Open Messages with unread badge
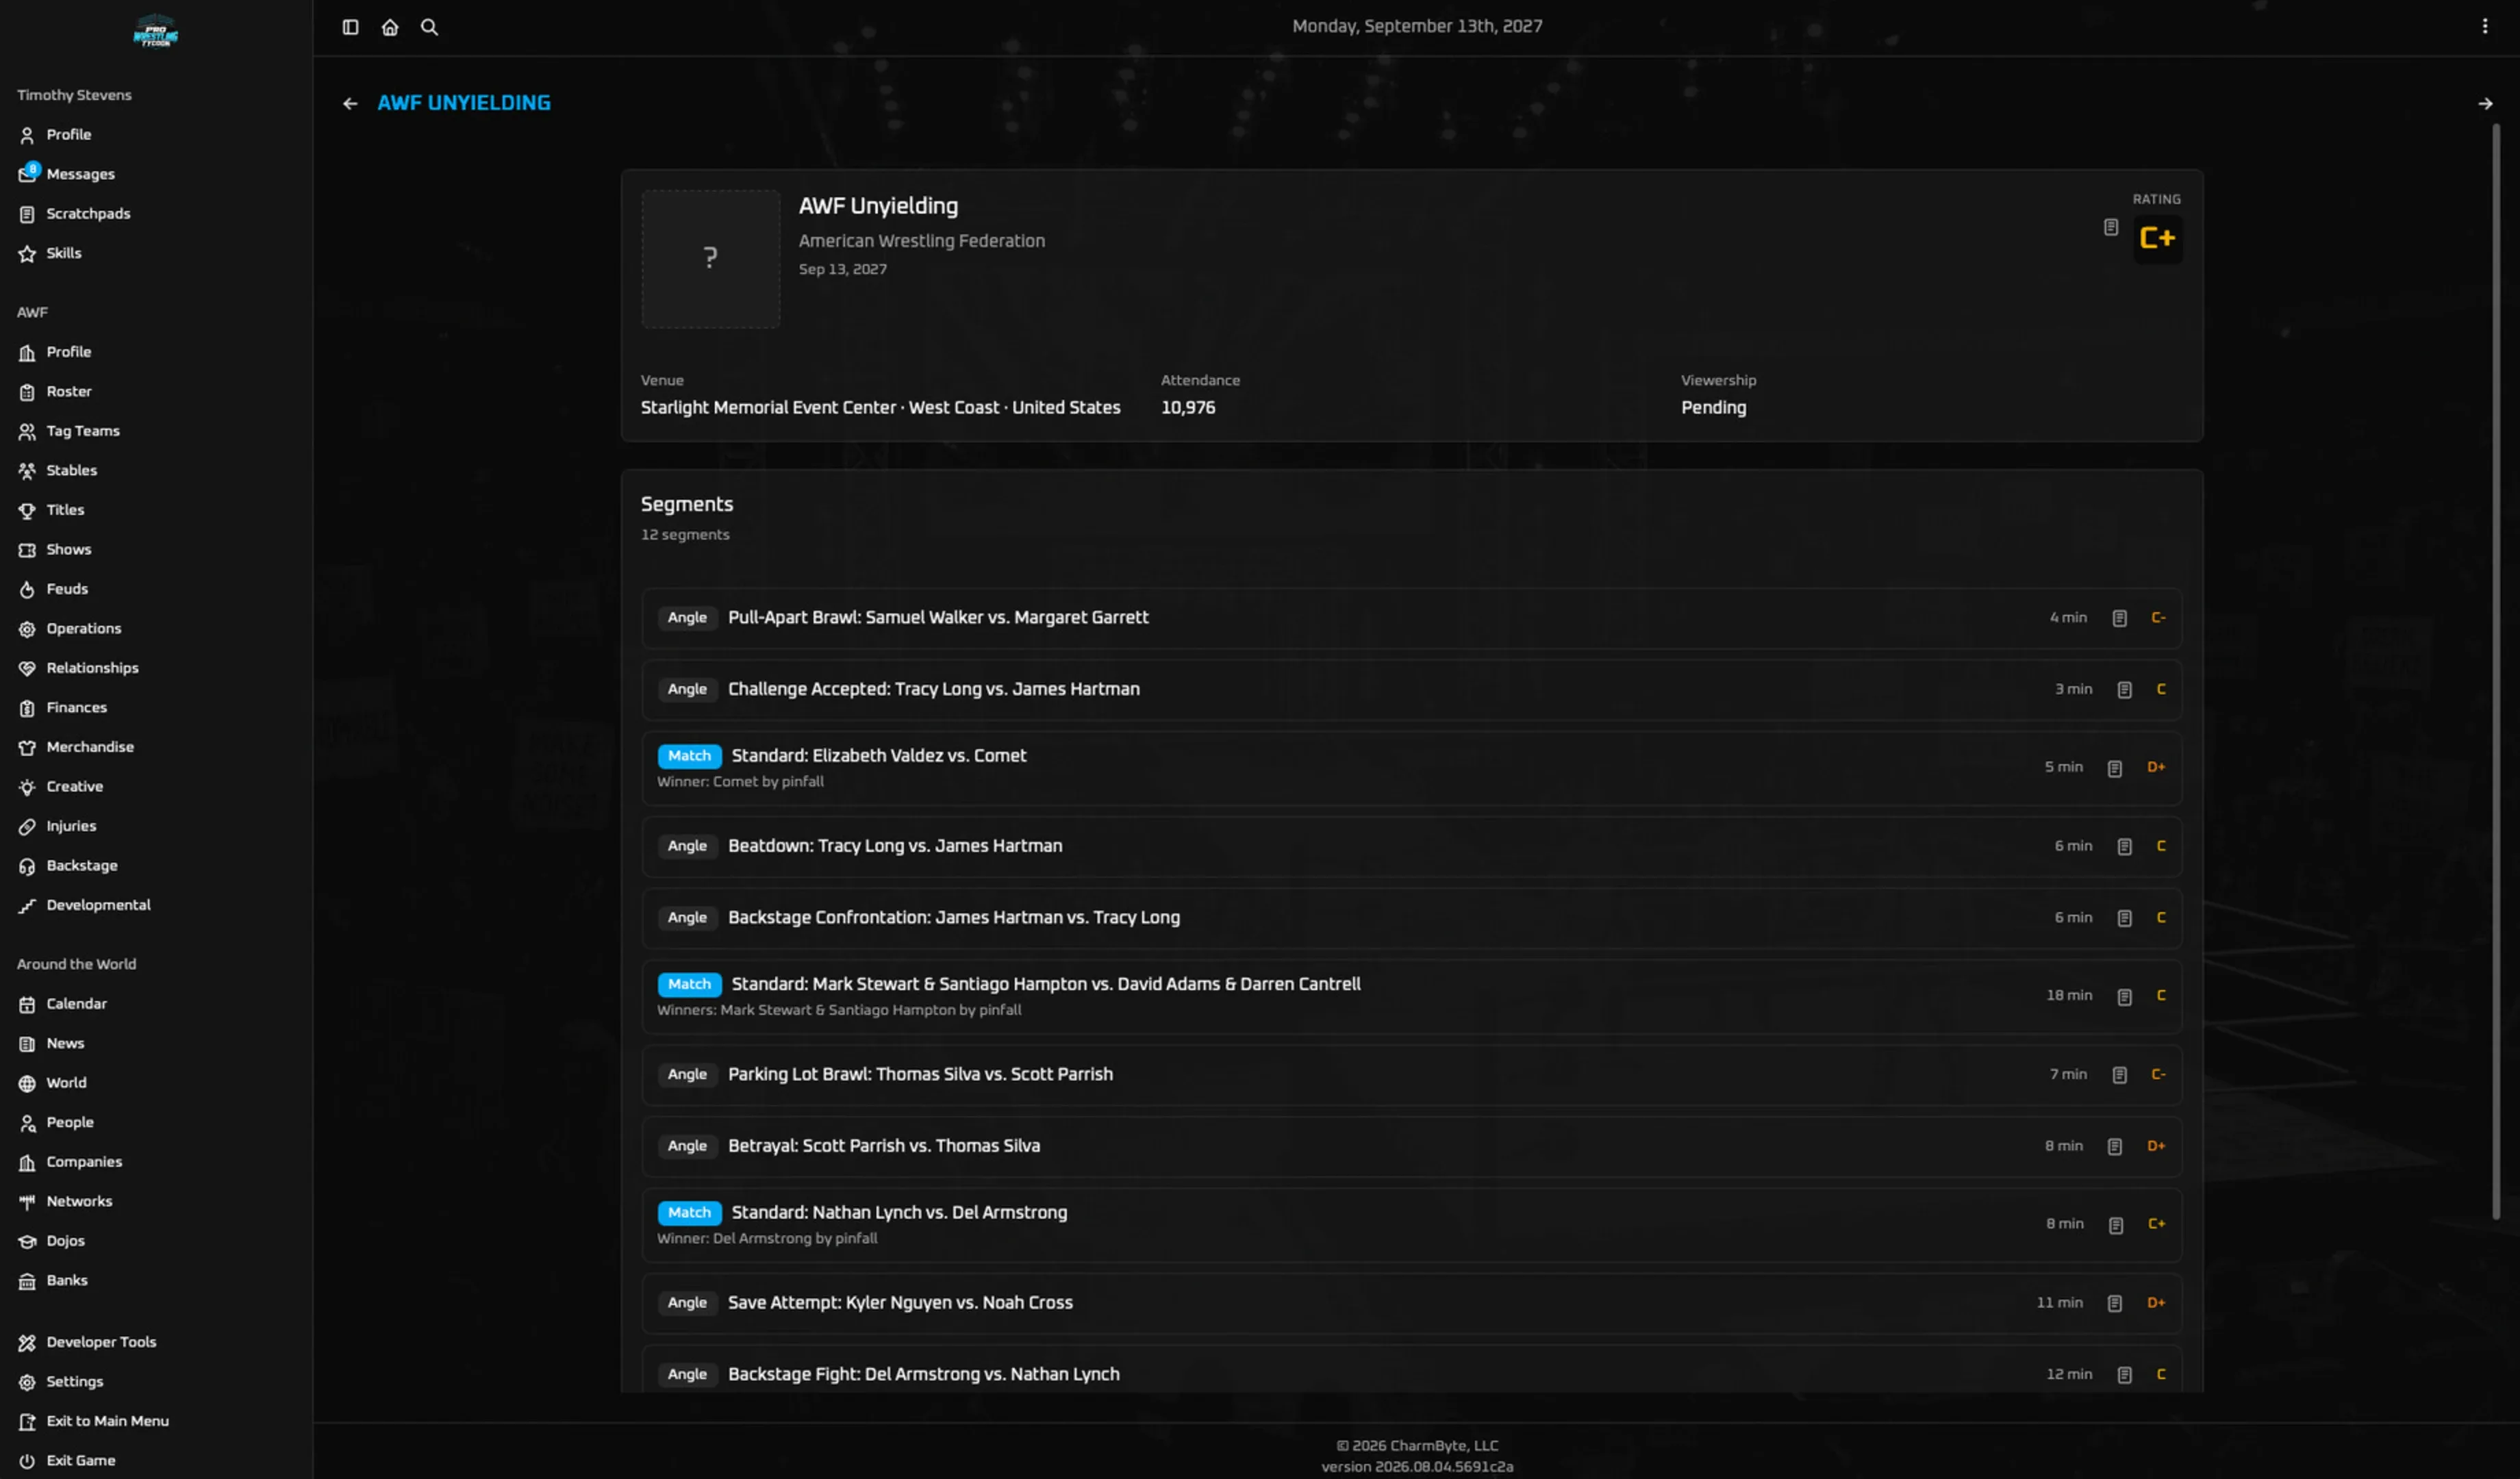Image resolution: width=2520 pixels, height=1479 pixels. [80, 174]
